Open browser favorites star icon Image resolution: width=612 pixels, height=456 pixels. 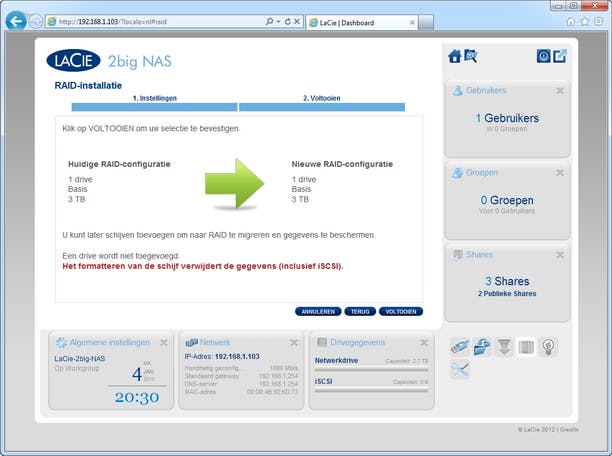click(584, 21)
